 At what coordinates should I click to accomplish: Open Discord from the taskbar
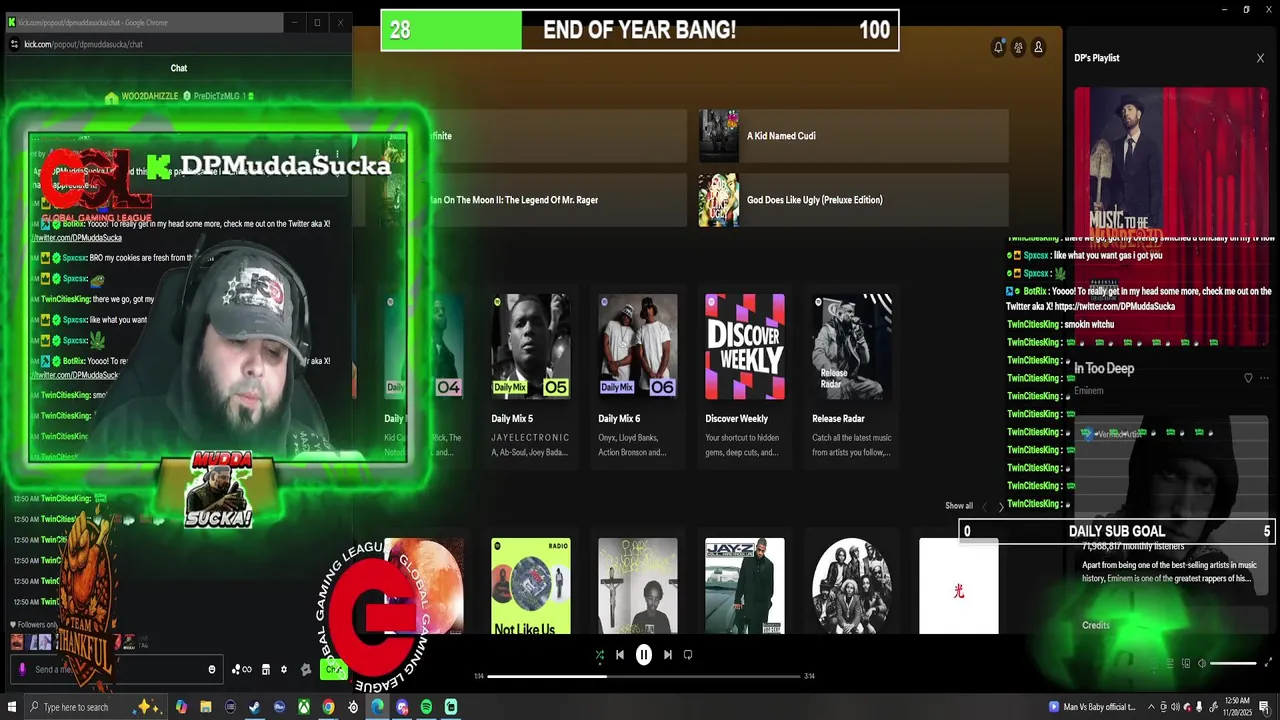tap(402, 707)
